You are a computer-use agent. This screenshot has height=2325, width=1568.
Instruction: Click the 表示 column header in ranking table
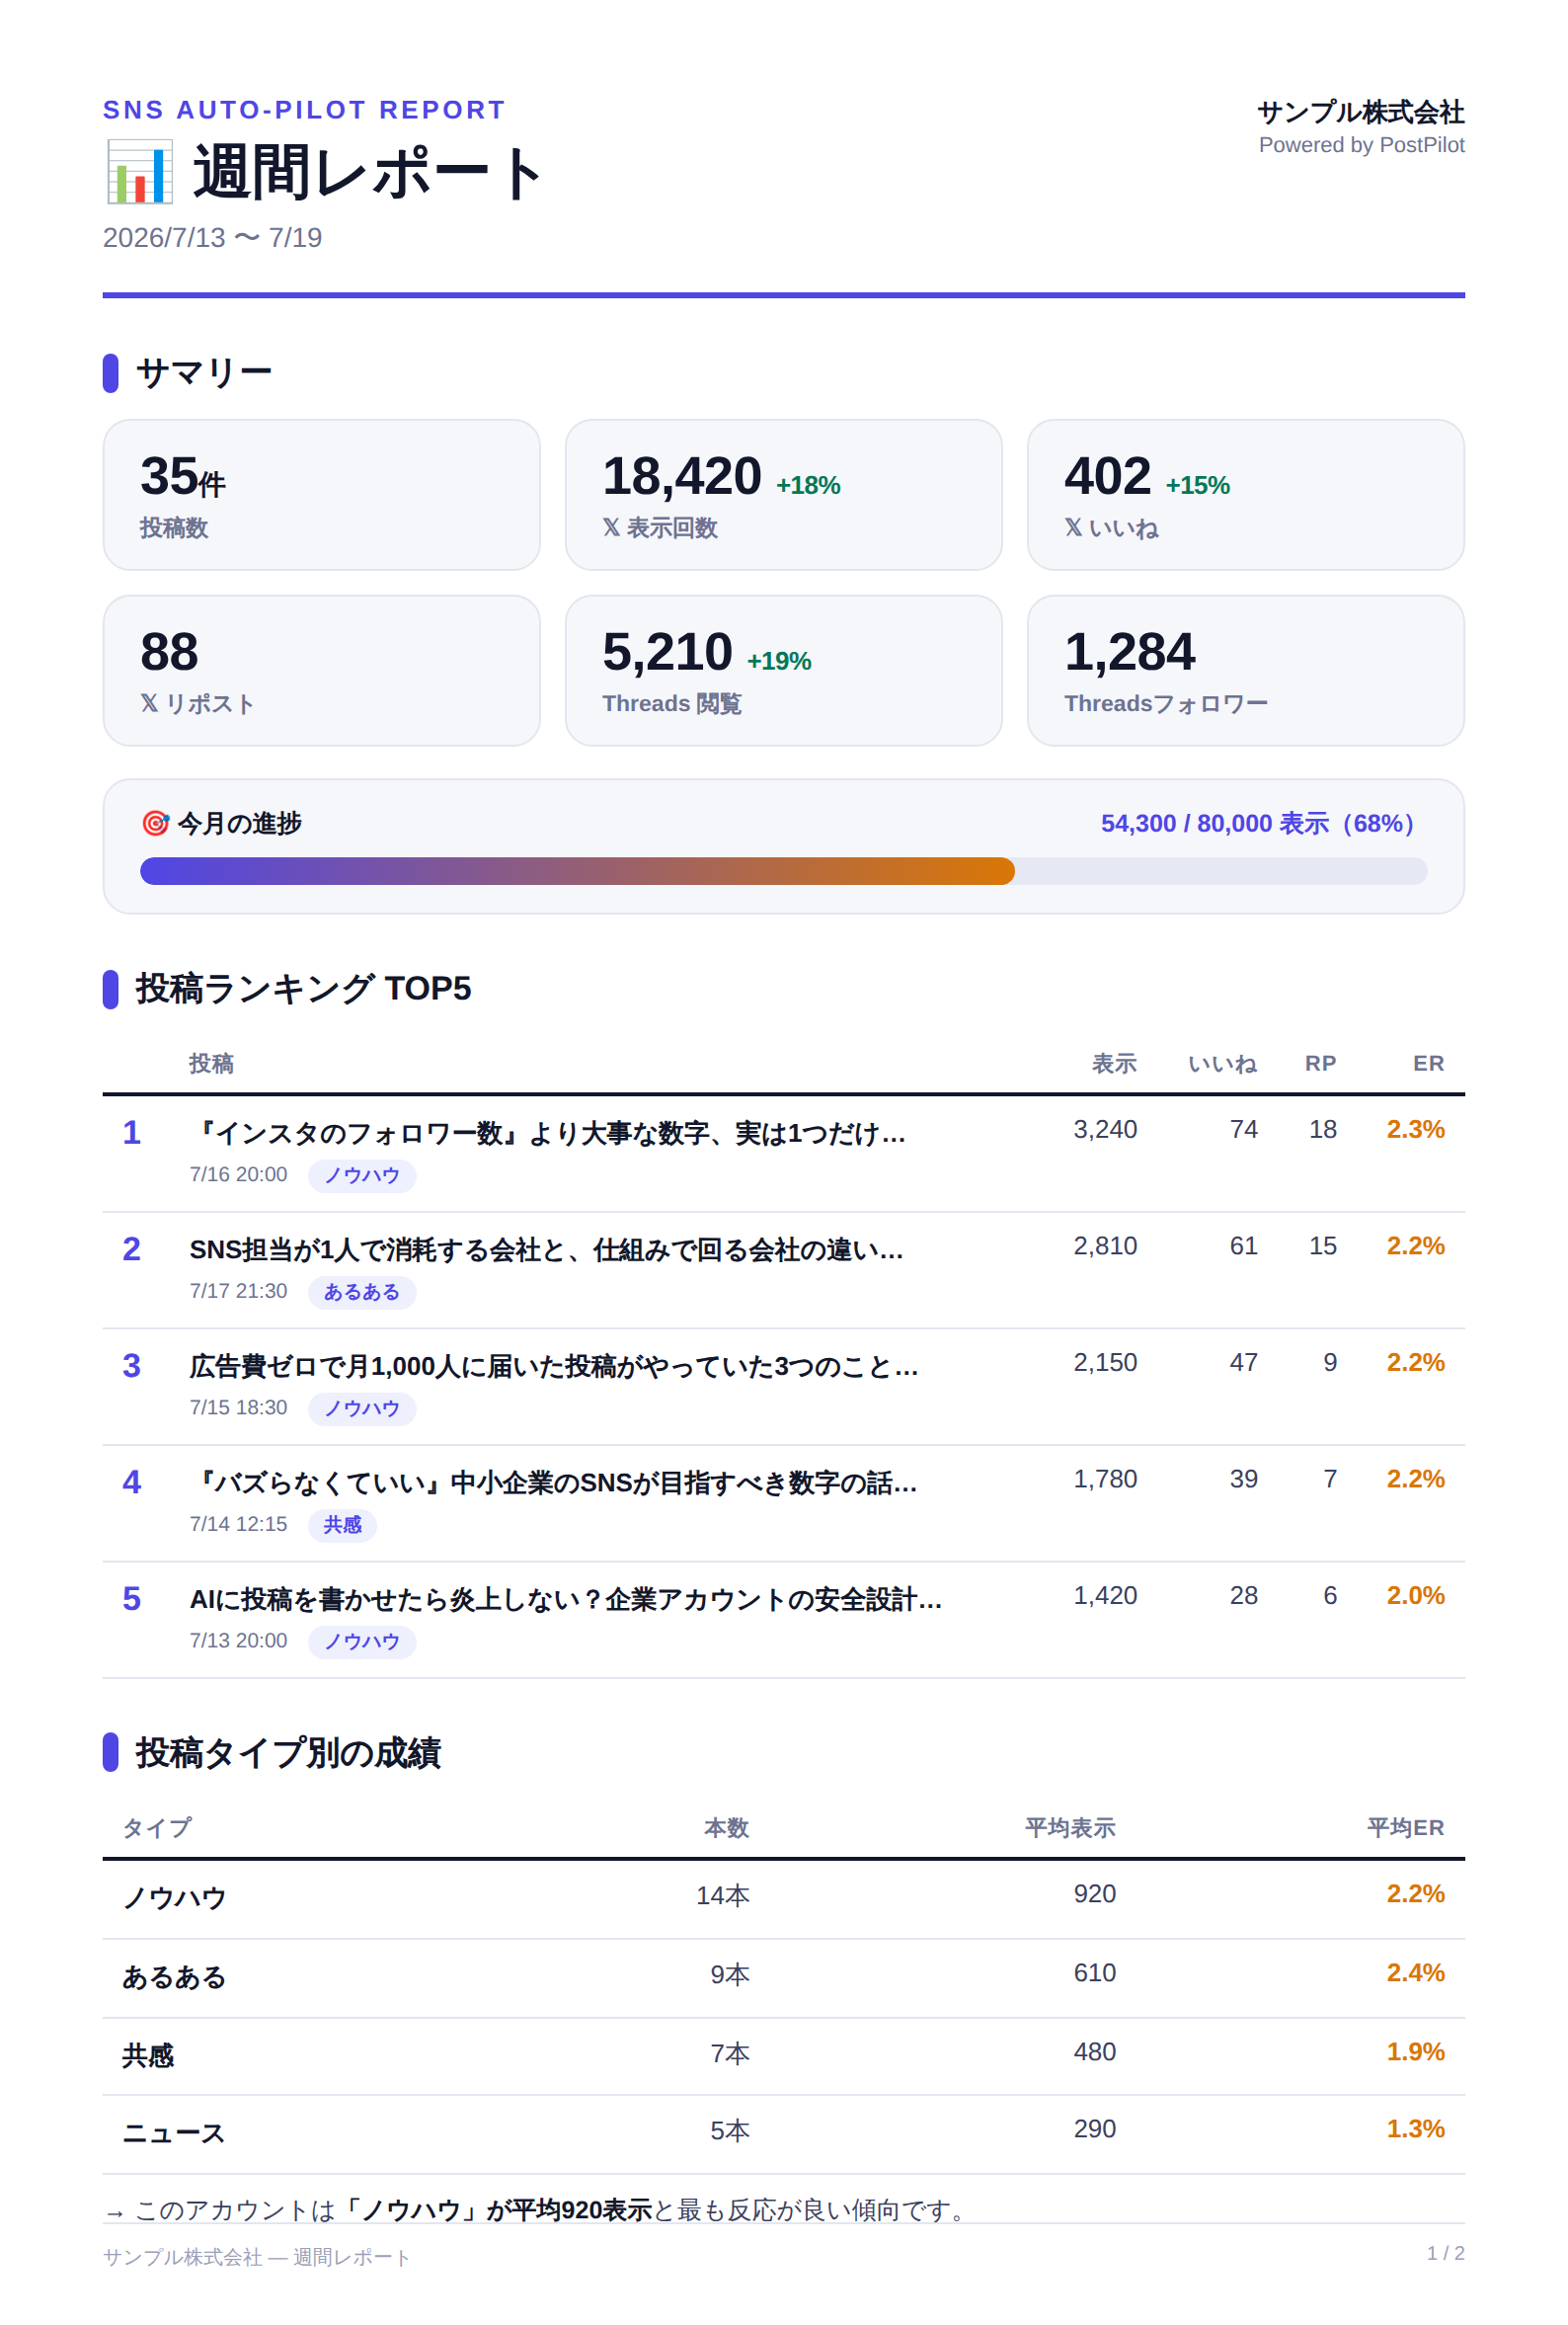tap(1114, 1063)
